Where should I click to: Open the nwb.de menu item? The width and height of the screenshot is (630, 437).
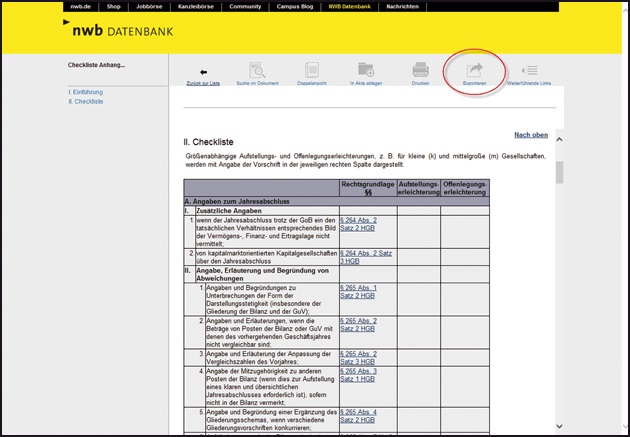[x=82, y=6]
